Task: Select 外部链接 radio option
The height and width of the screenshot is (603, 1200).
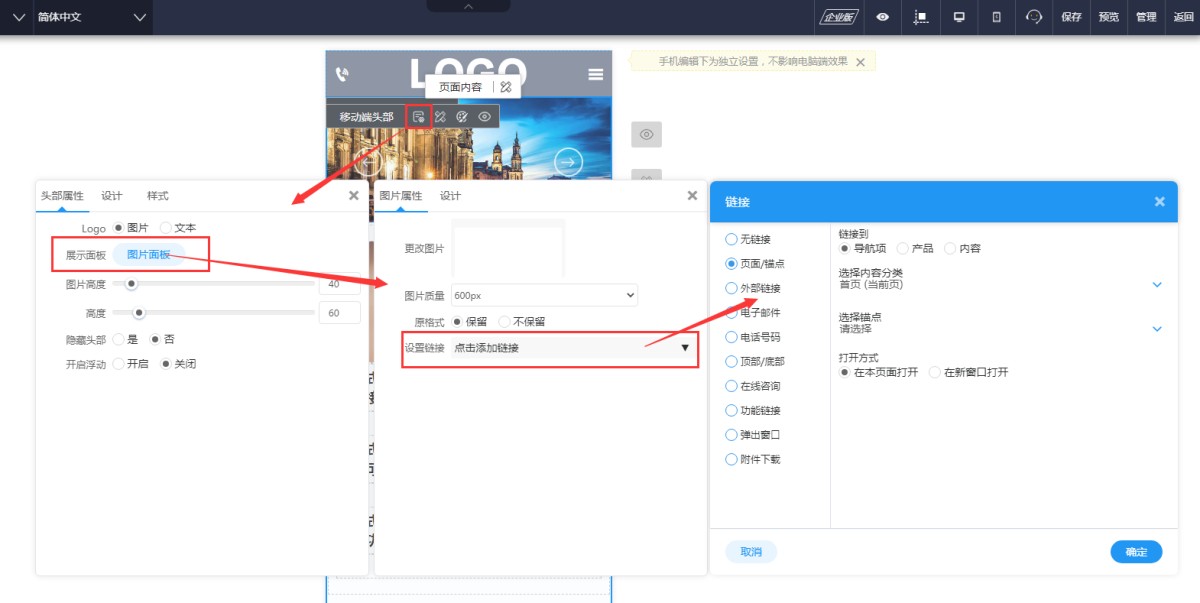Action: pos(731,288)
